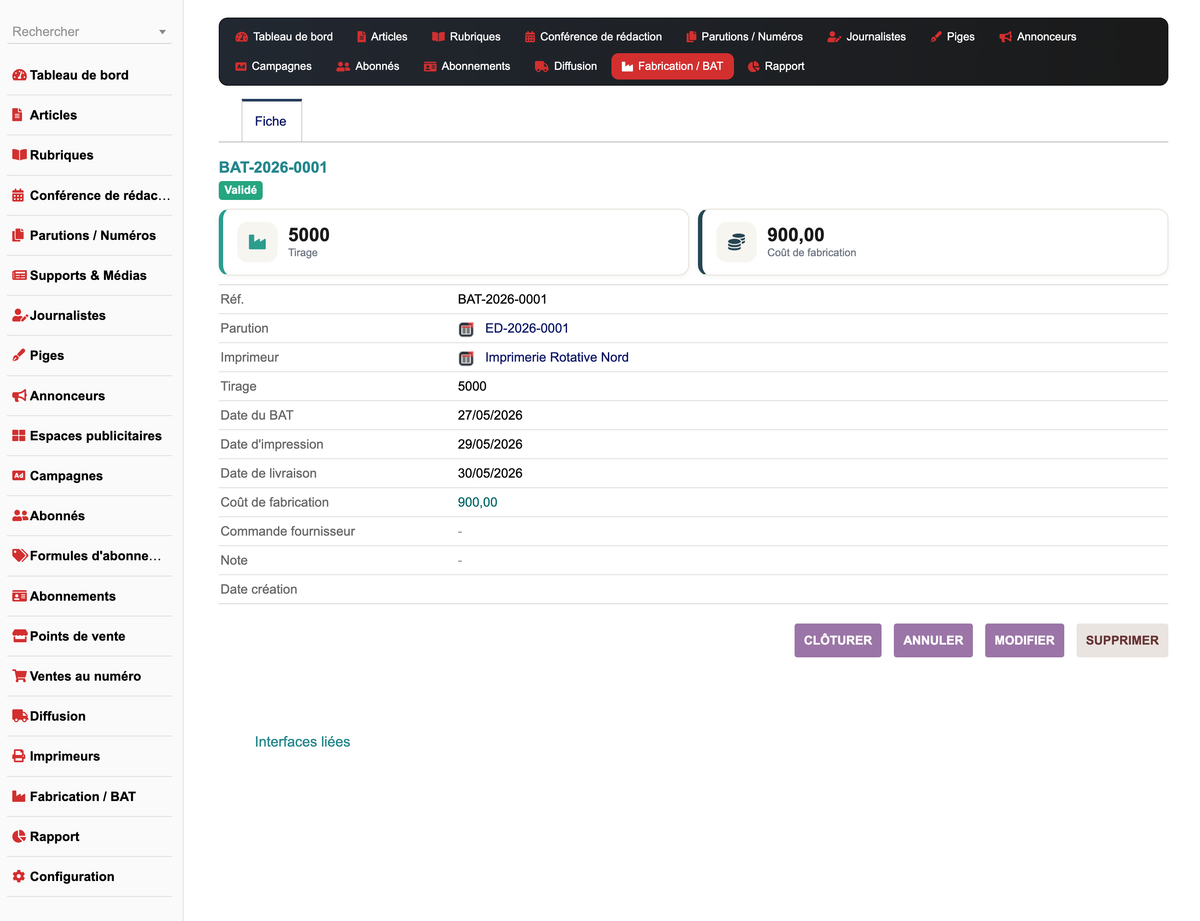Click the MODIFIER button
This screenshot has height=921, width=1200.
(1024, 640)
